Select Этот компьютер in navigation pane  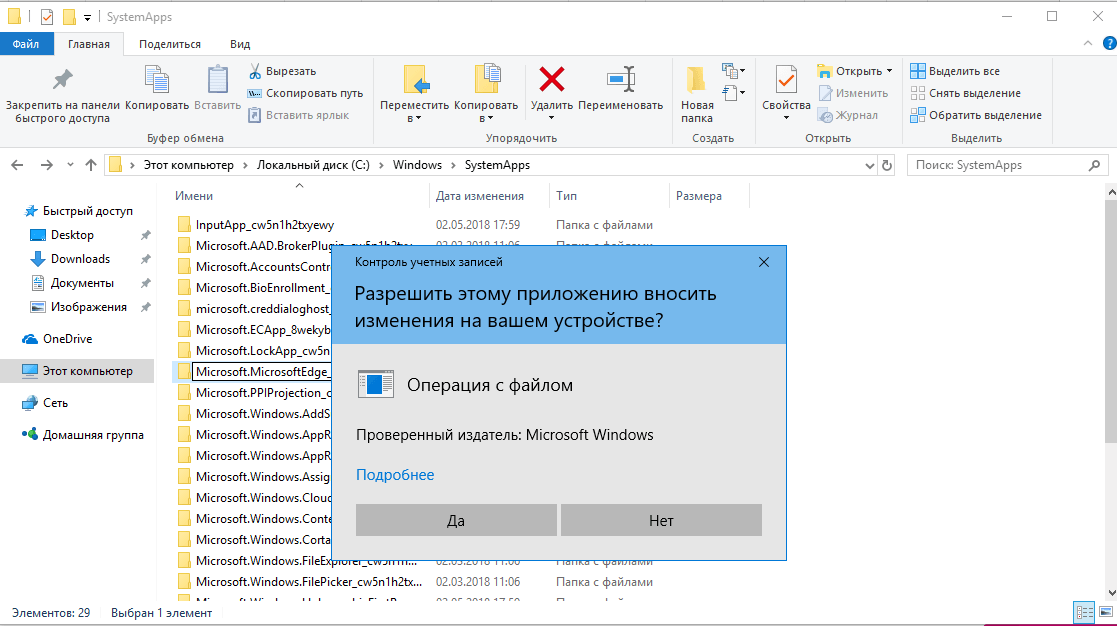(77, 371)
